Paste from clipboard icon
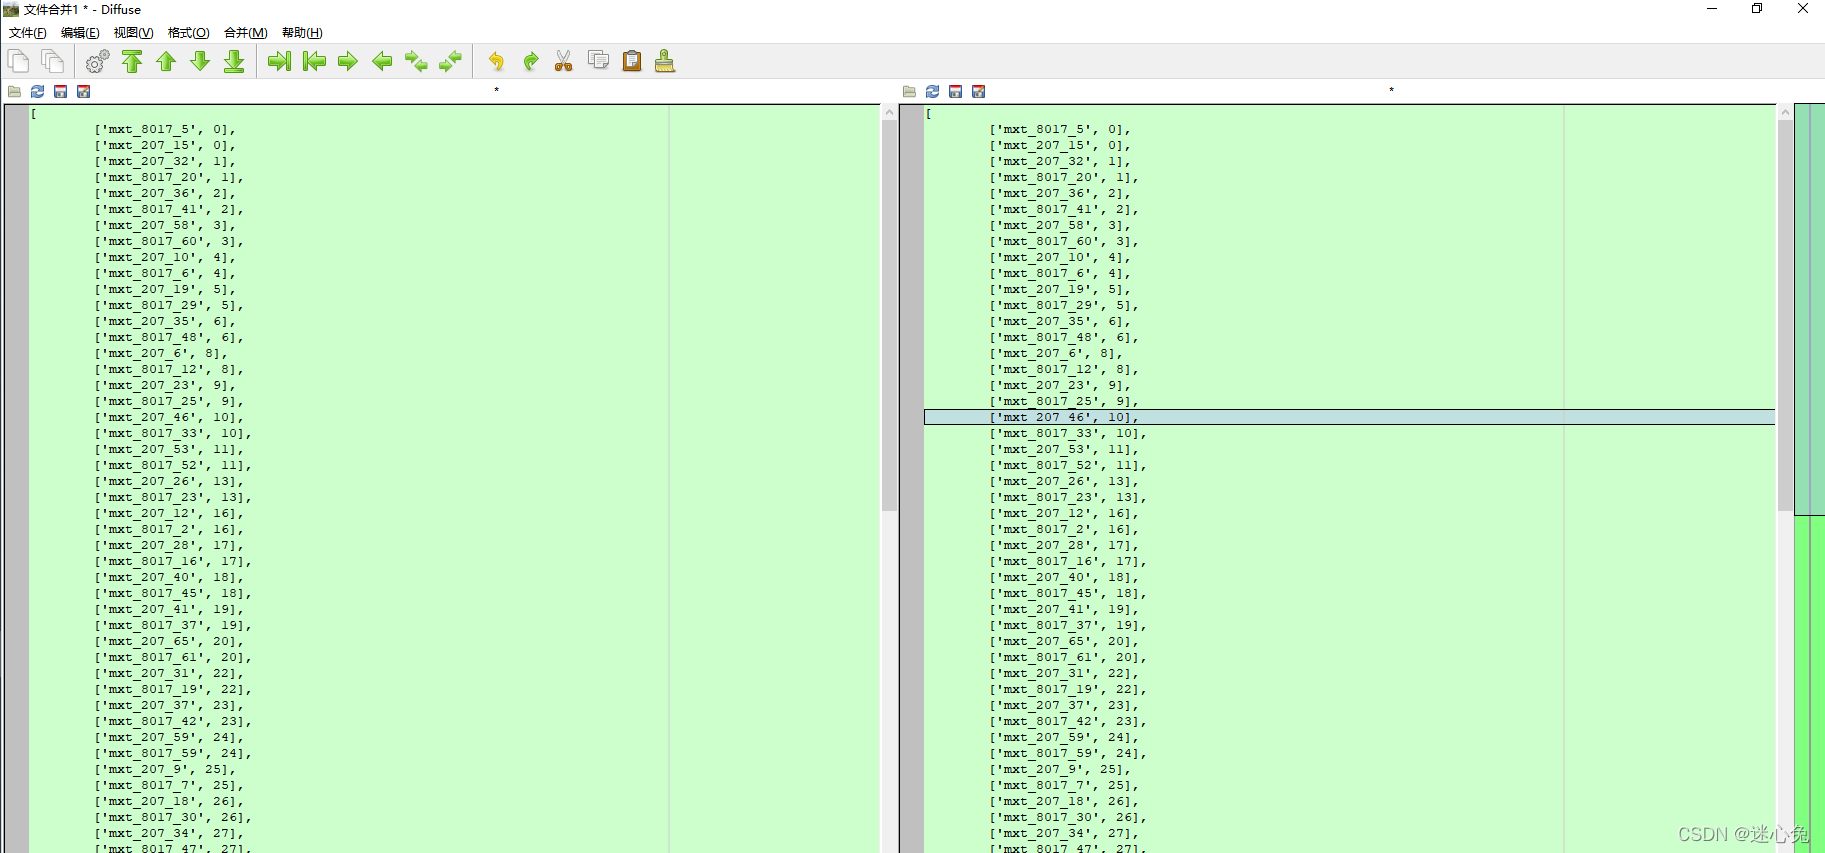This screenshot has height=853, width=1825. click(632, 61)
